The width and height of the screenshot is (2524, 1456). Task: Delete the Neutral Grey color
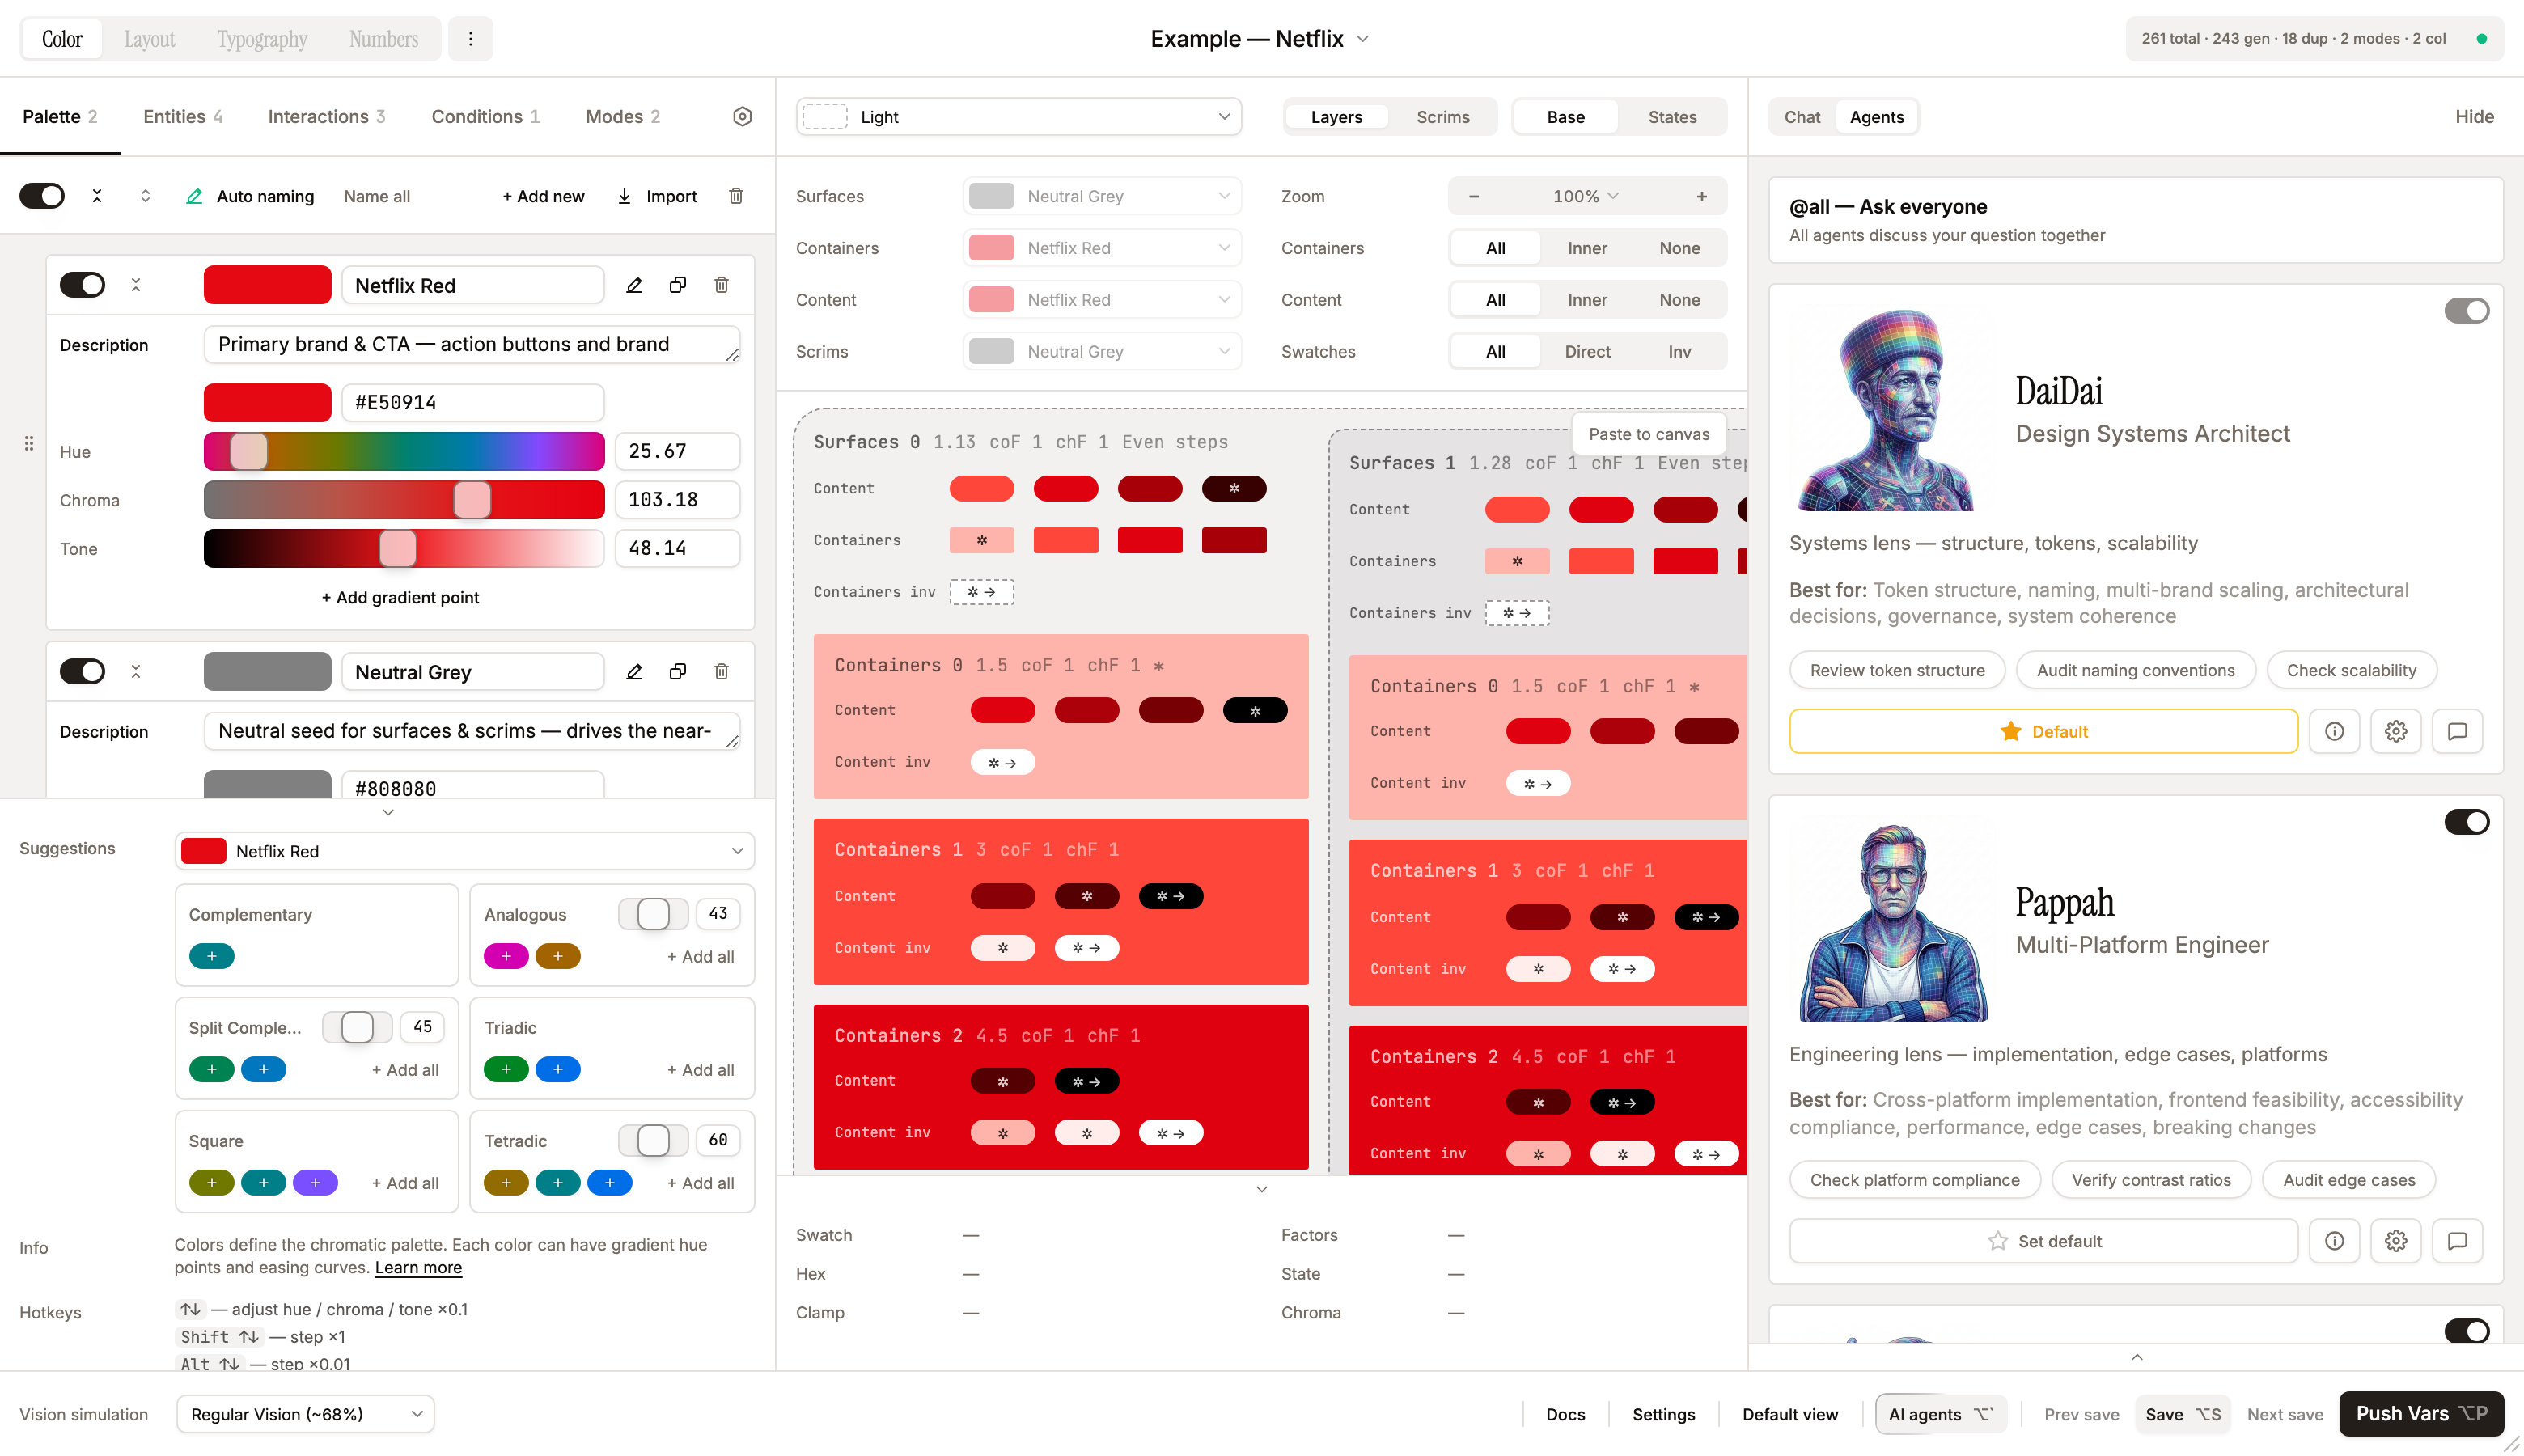click(721, 672)
